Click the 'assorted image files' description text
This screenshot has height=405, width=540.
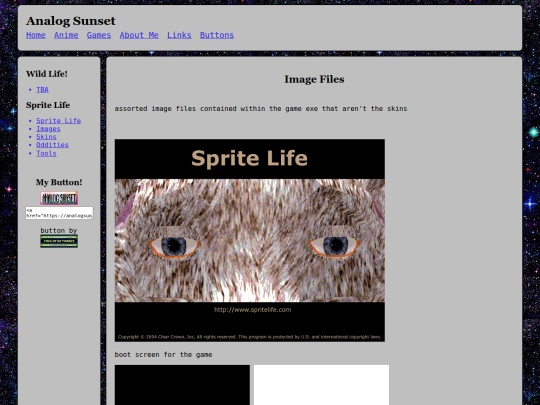[x=261, y=108]
